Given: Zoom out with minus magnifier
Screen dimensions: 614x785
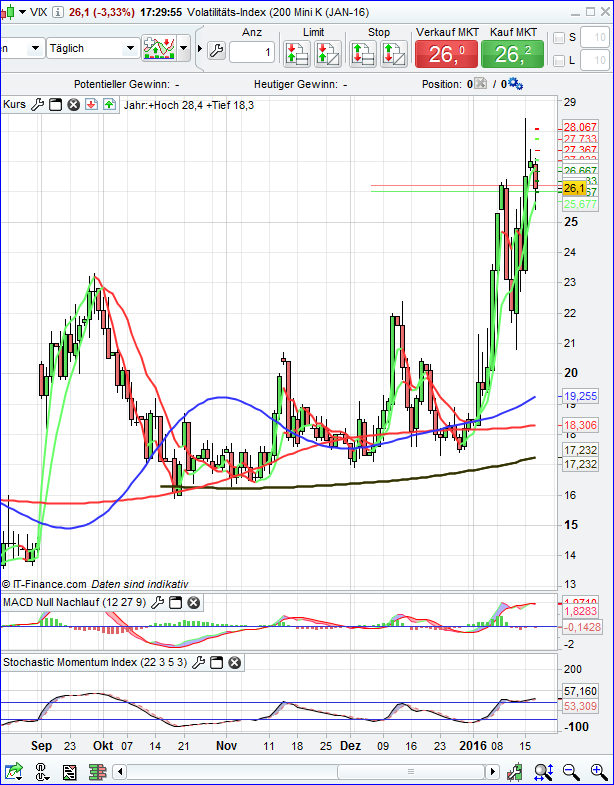Looking at the screenshot, I should pyautogui.click(x=570, y=771).
